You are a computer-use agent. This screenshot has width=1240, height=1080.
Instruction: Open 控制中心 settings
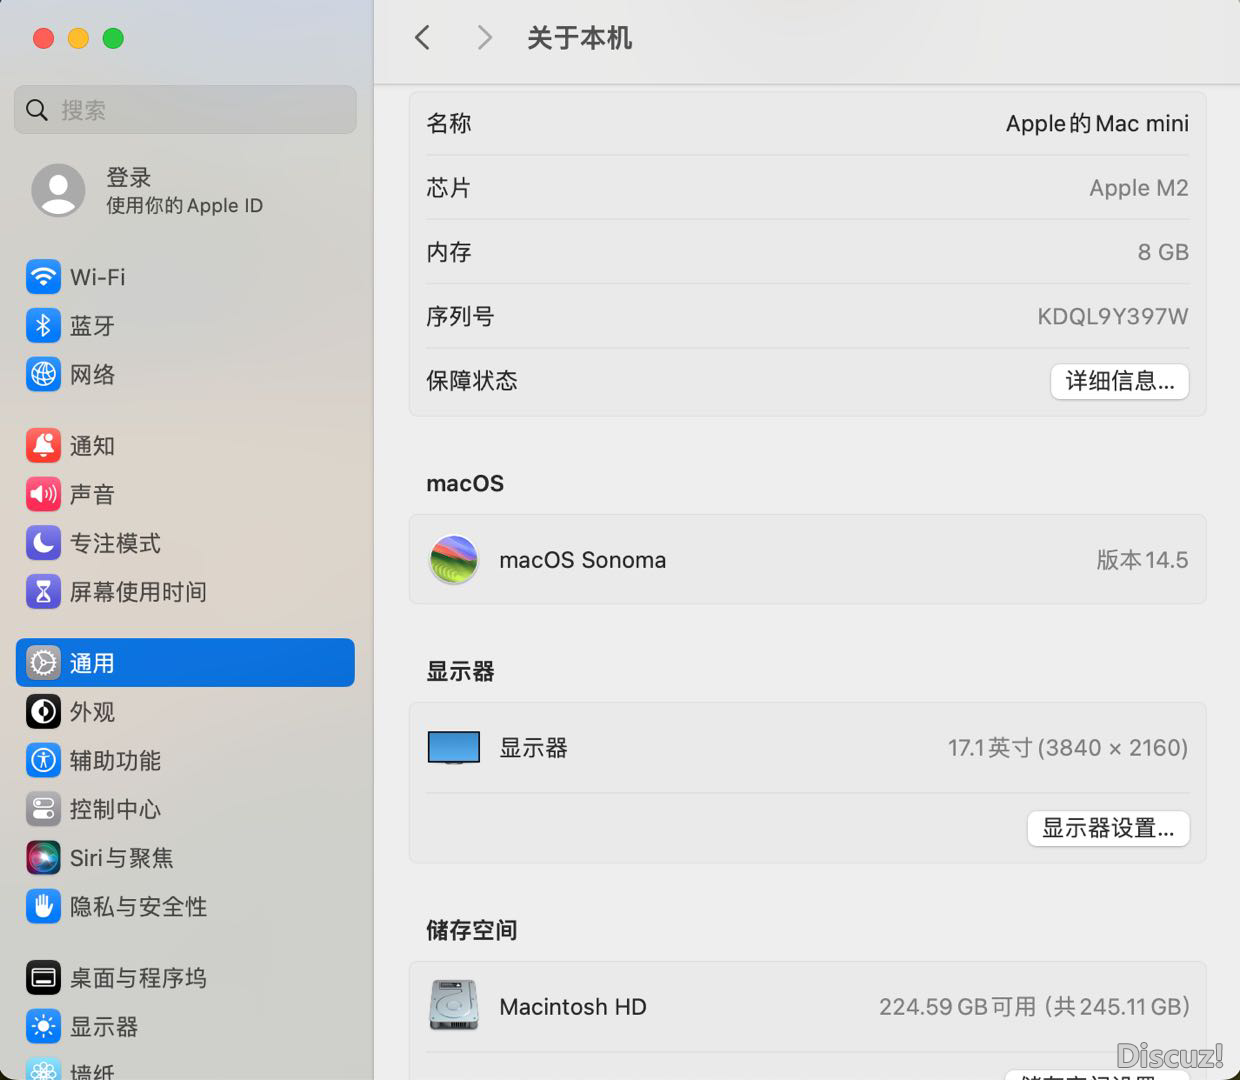click(x=185, y=809)
